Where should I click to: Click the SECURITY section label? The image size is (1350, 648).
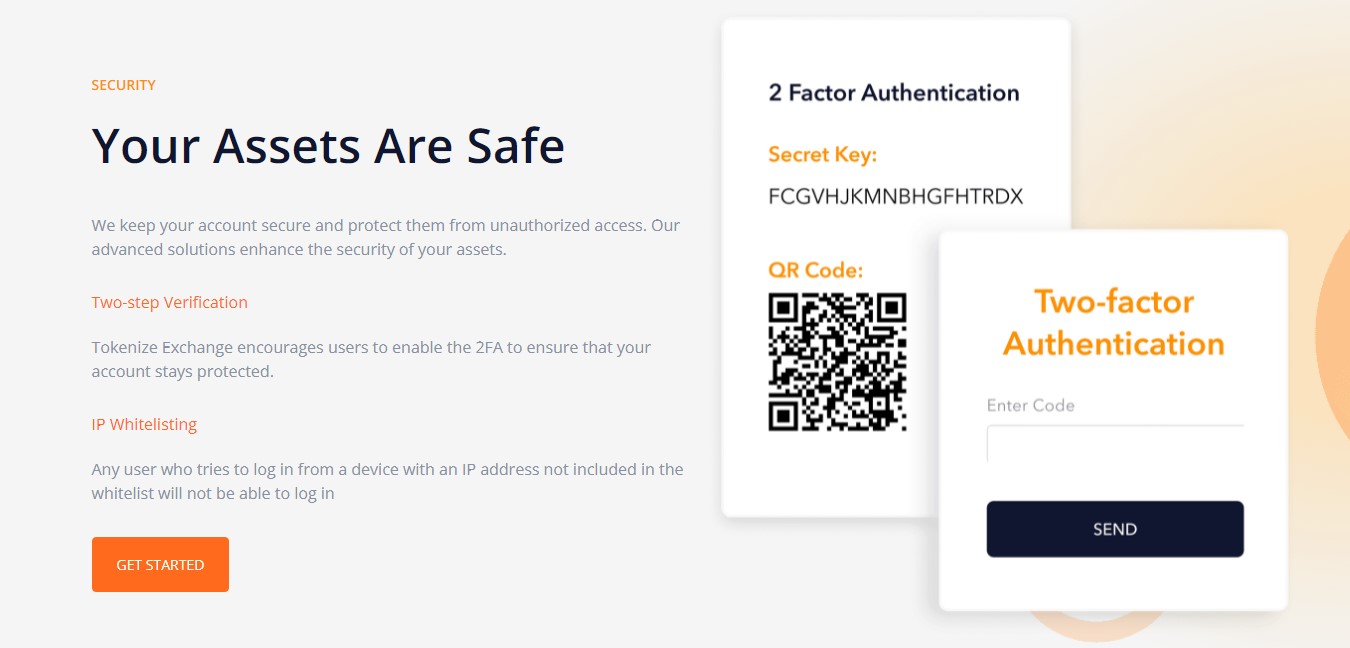pos(123,85)
